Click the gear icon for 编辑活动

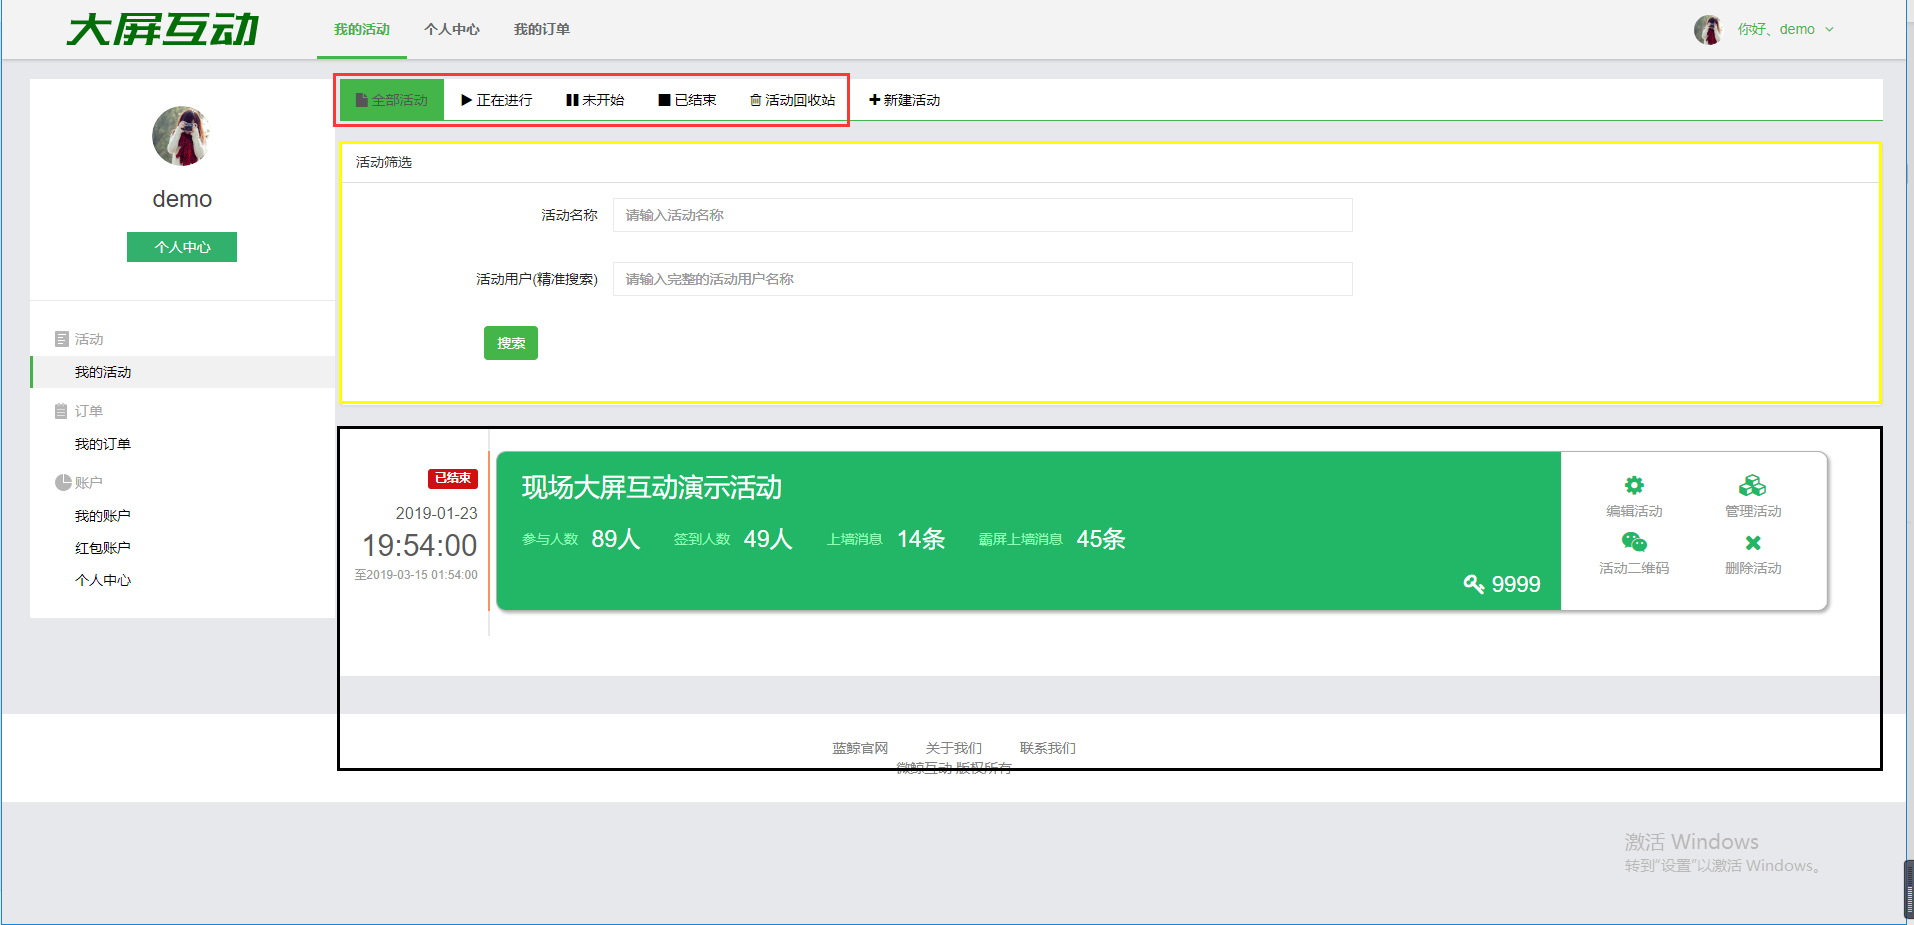(x=1634, y=486)
